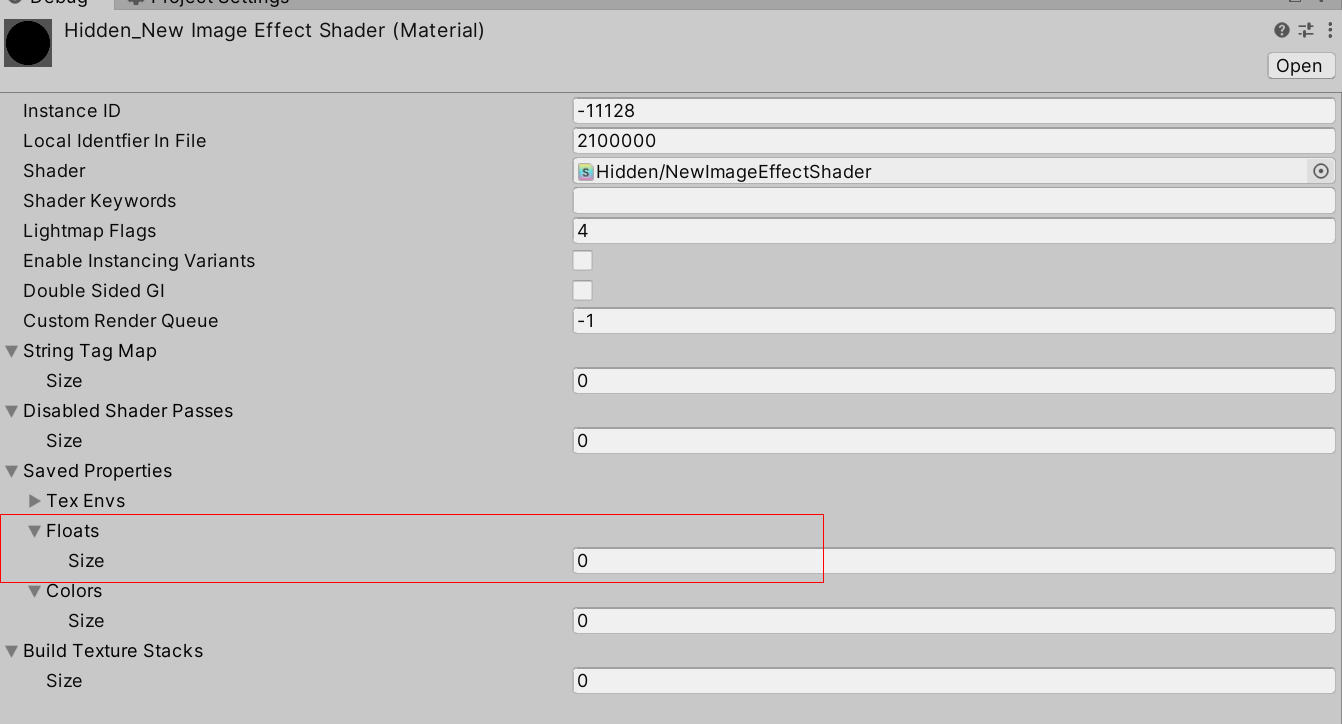The width and height of the screenshot is (1342, 724).
Task: Expand the Tex Envs entry
Action: coord(34,500)
